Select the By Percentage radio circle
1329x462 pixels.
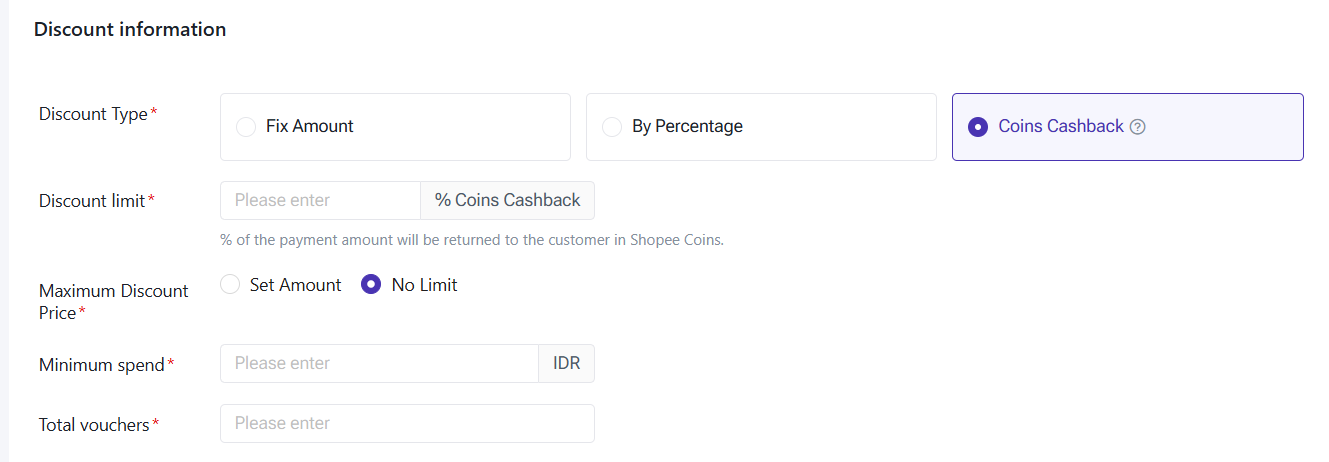611,127
